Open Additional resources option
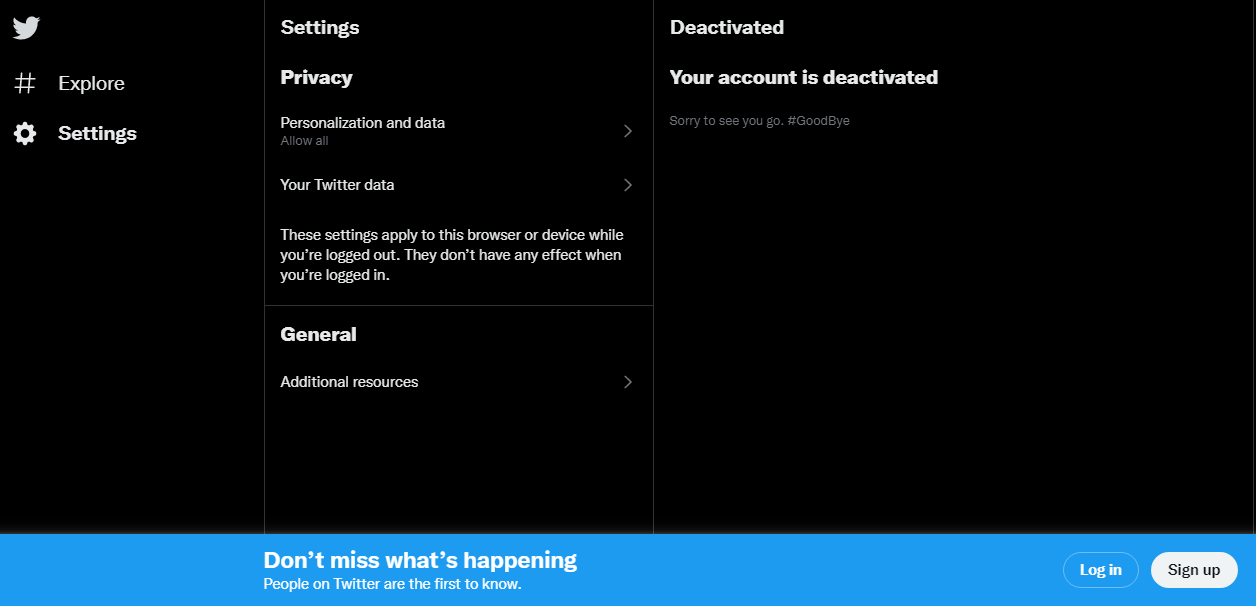 (459, 382)
